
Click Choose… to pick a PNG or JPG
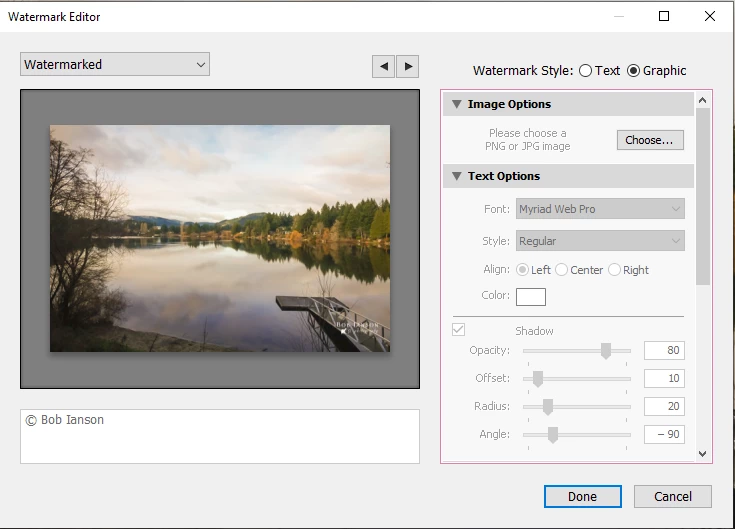pos(650,140)
